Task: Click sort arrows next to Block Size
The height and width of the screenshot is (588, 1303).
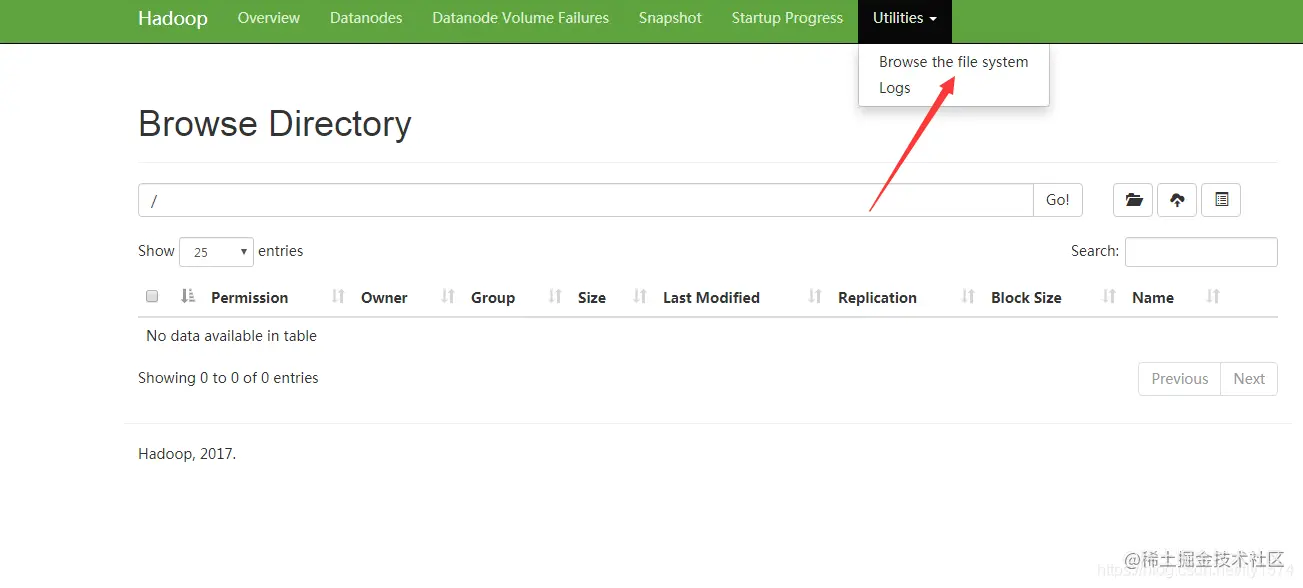Action: [x=1109, y=297]
